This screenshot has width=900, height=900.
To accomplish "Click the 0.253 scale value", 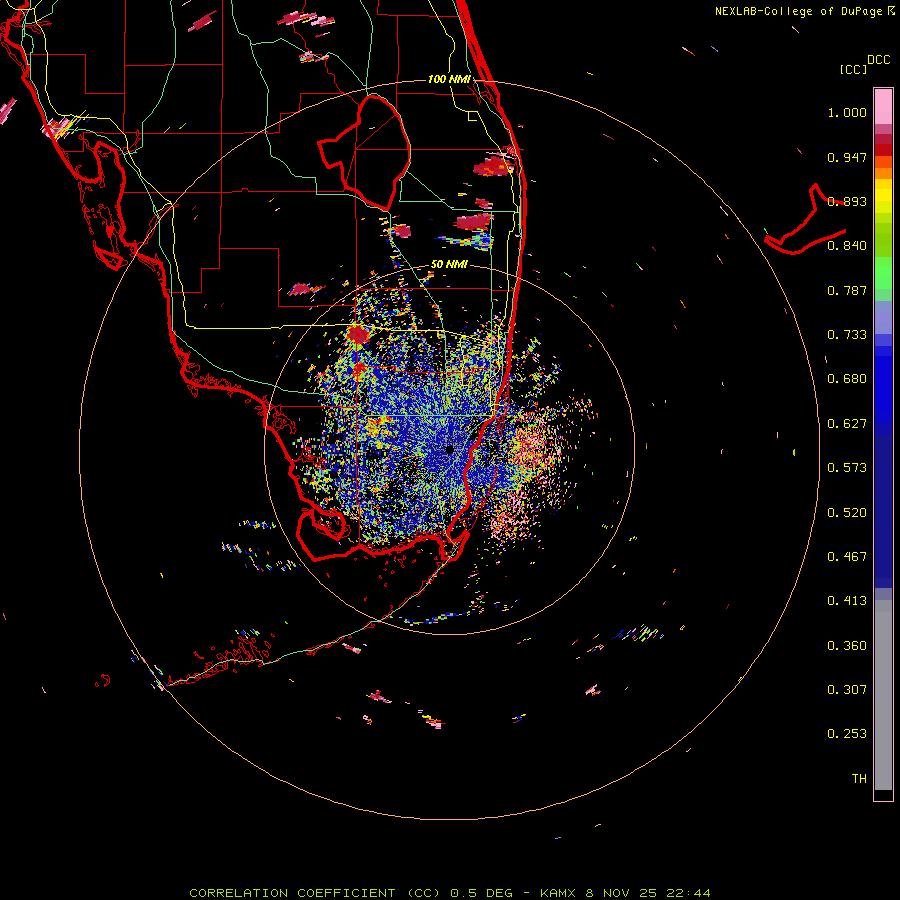I will (x=847, y=734).
